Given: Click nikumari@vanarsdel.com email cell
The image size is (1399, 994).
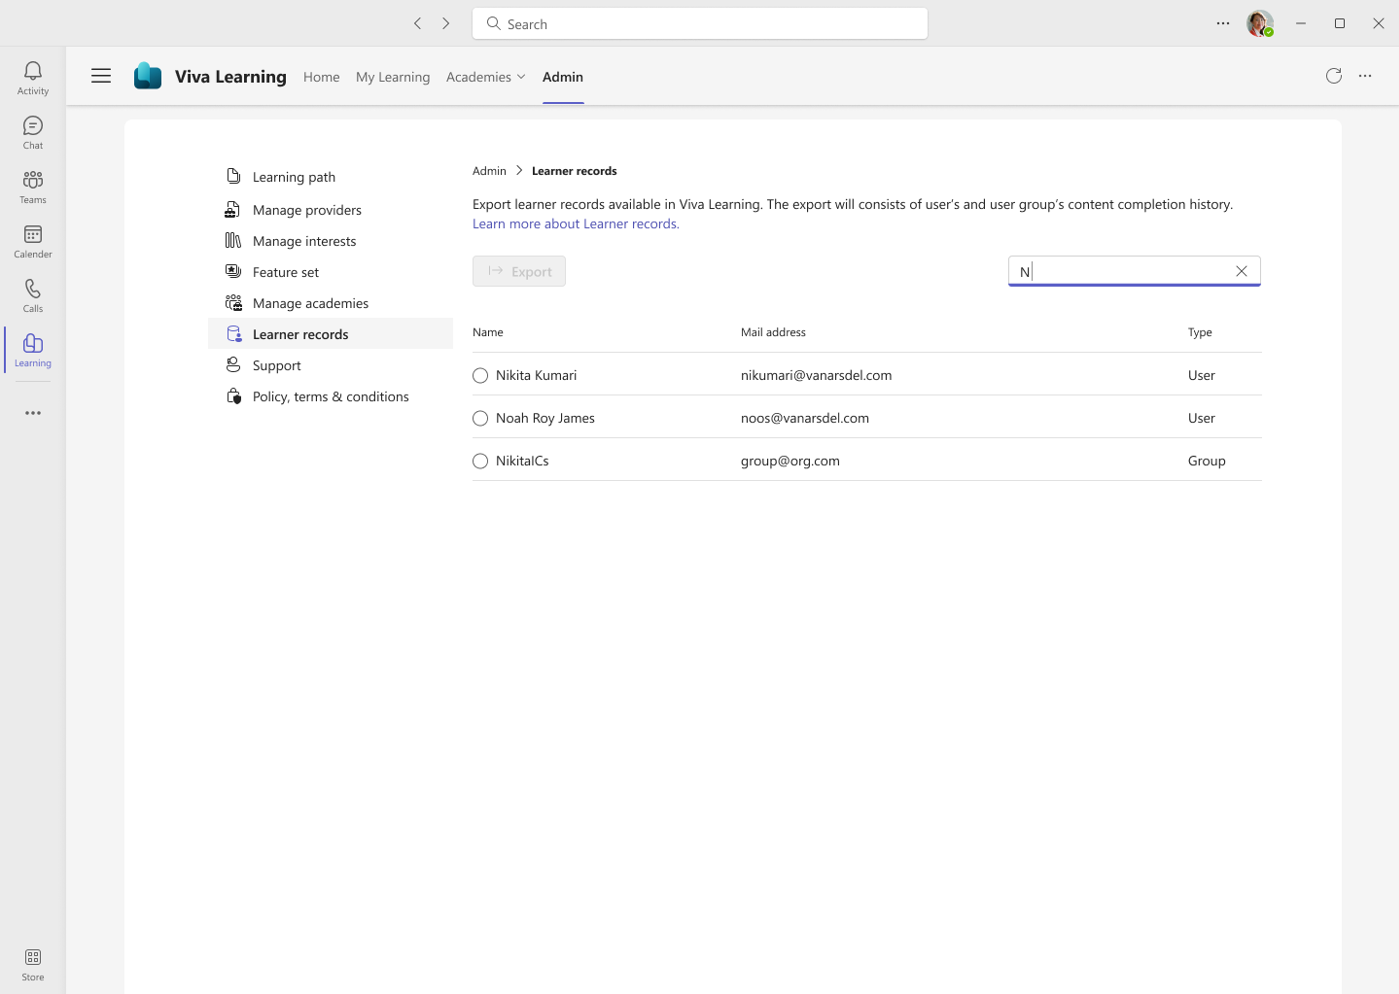Looking at the screenshot, I should pyautogui.click(x=816, y=375).
